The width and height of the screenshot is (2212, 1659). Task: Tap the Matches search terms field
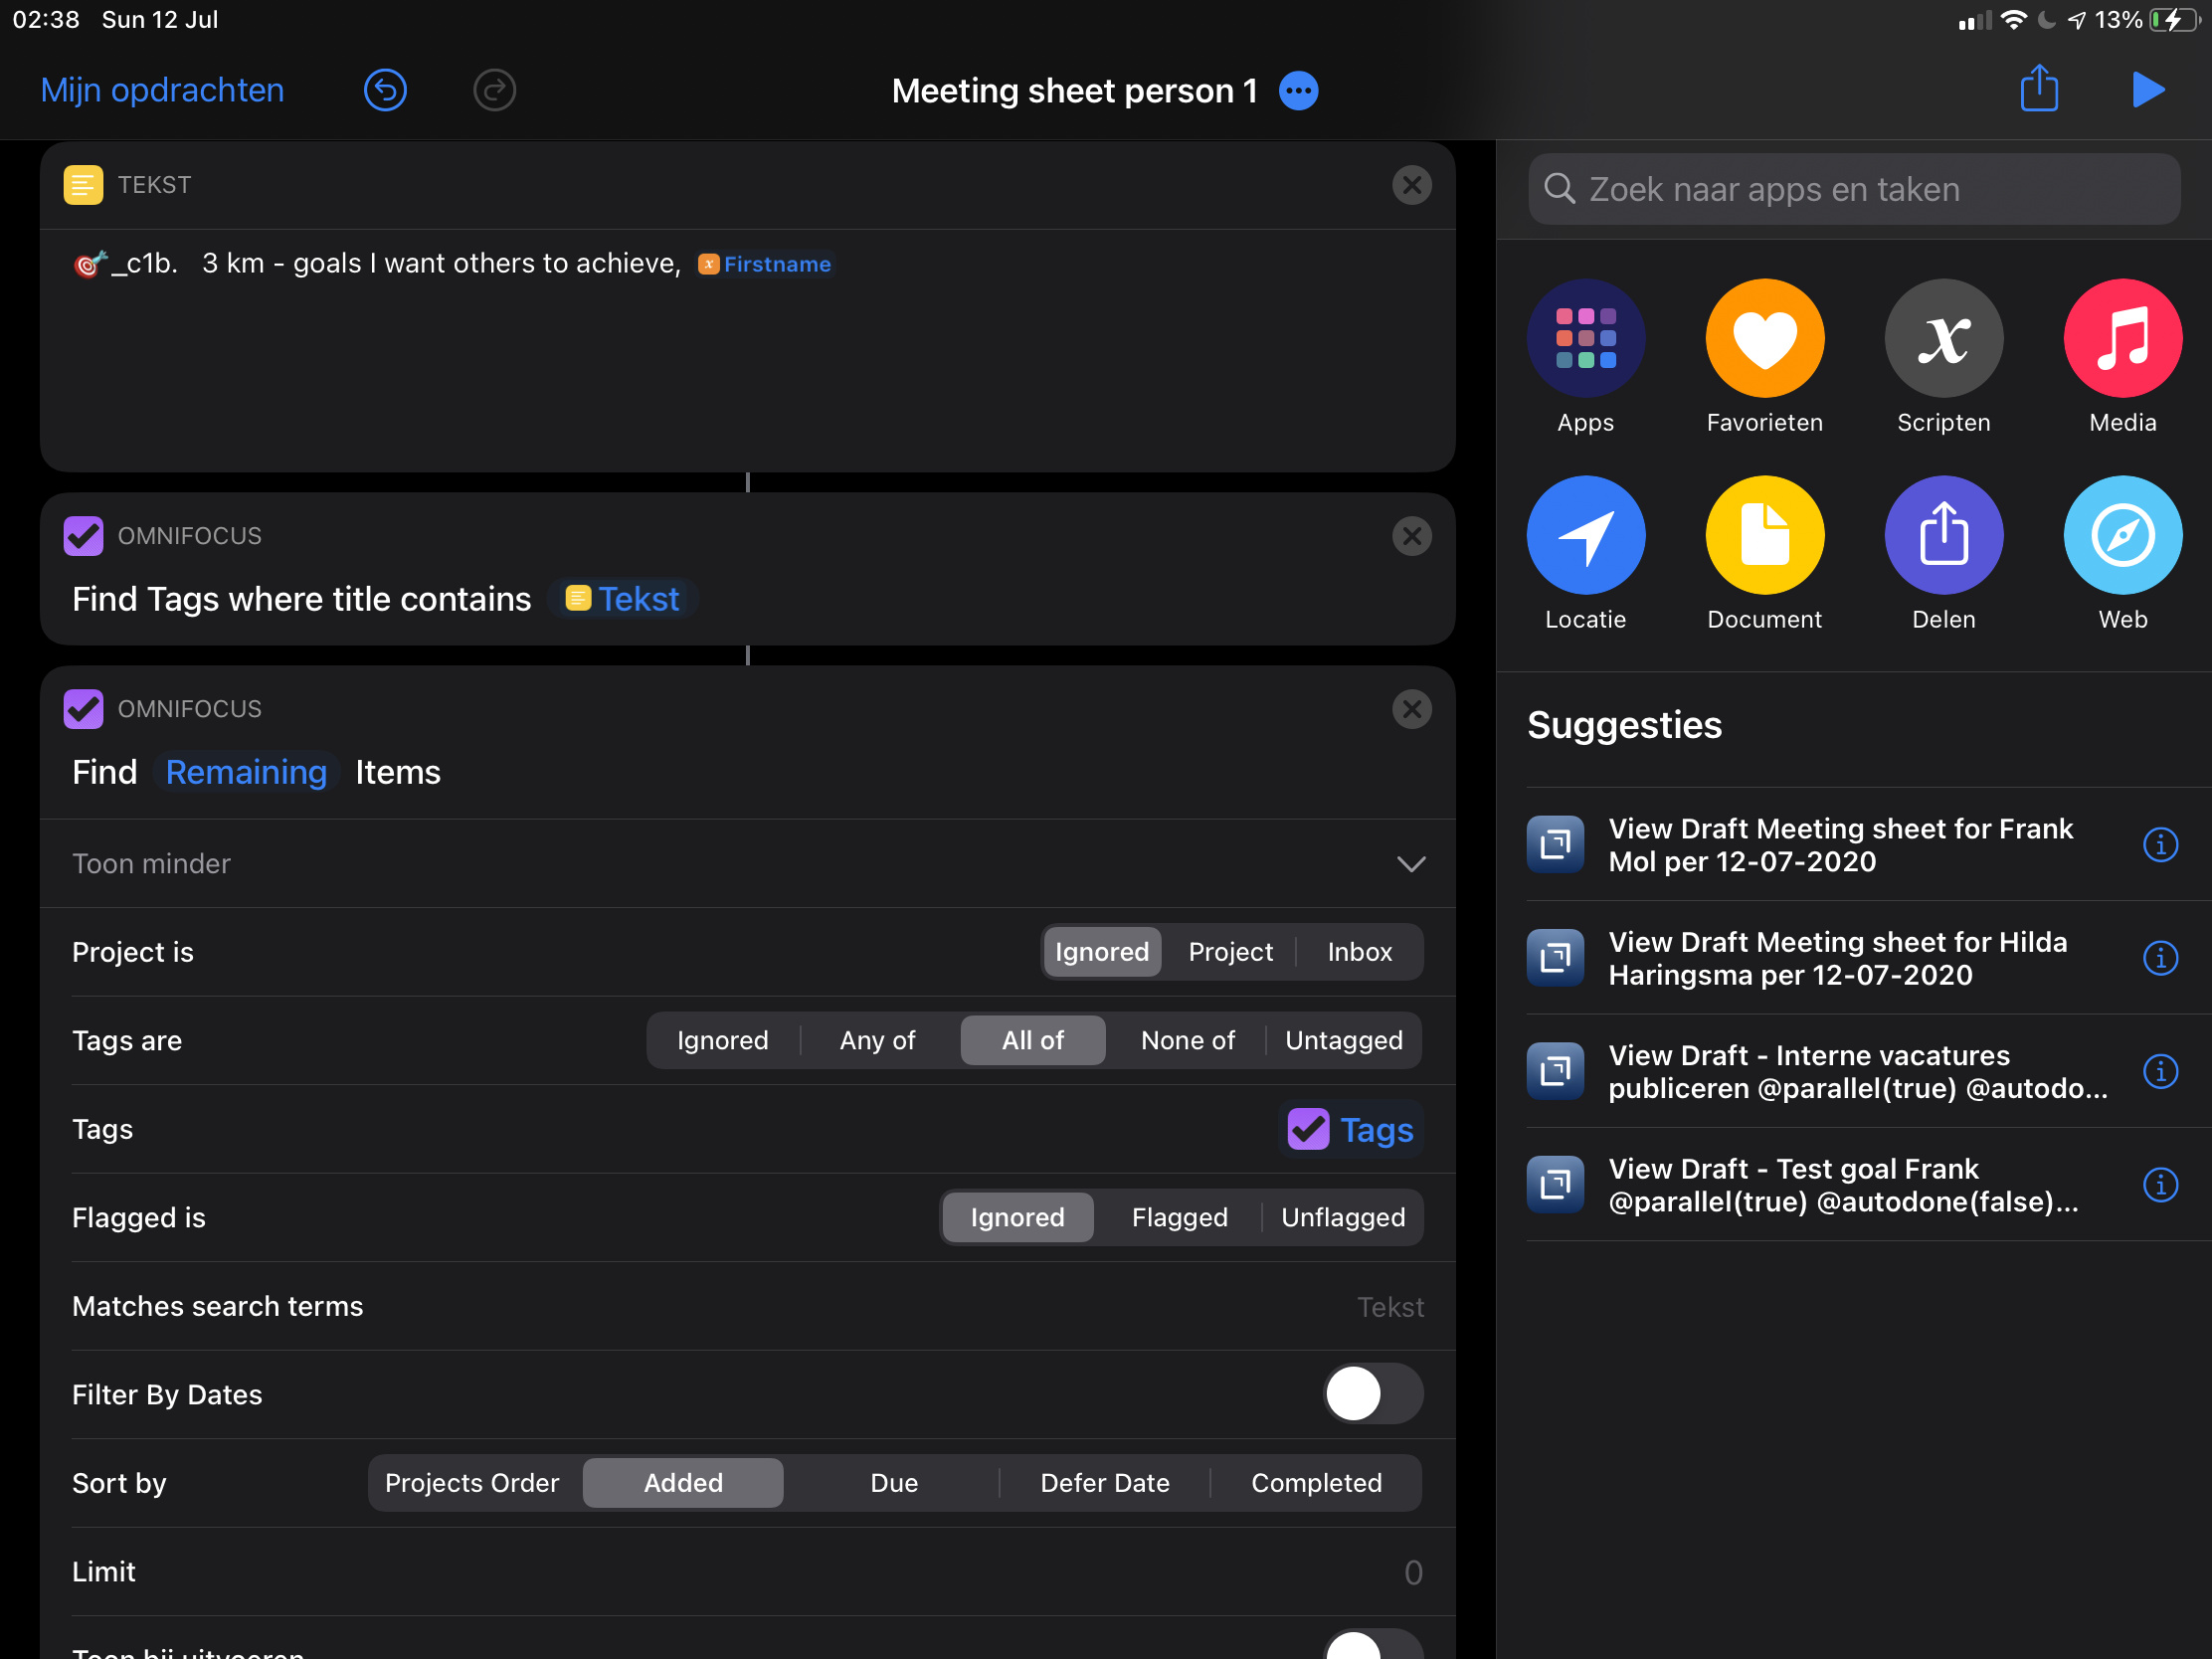click(747, 1307)
